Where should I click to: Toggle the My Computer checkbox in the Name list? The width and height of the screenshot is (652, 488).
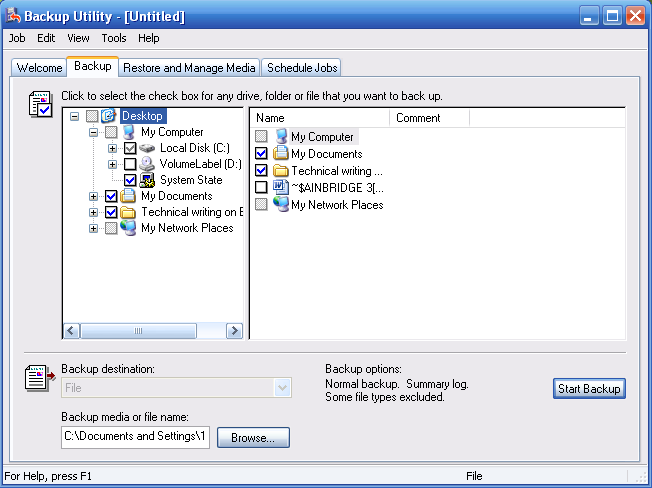click(x=261, y=136)
